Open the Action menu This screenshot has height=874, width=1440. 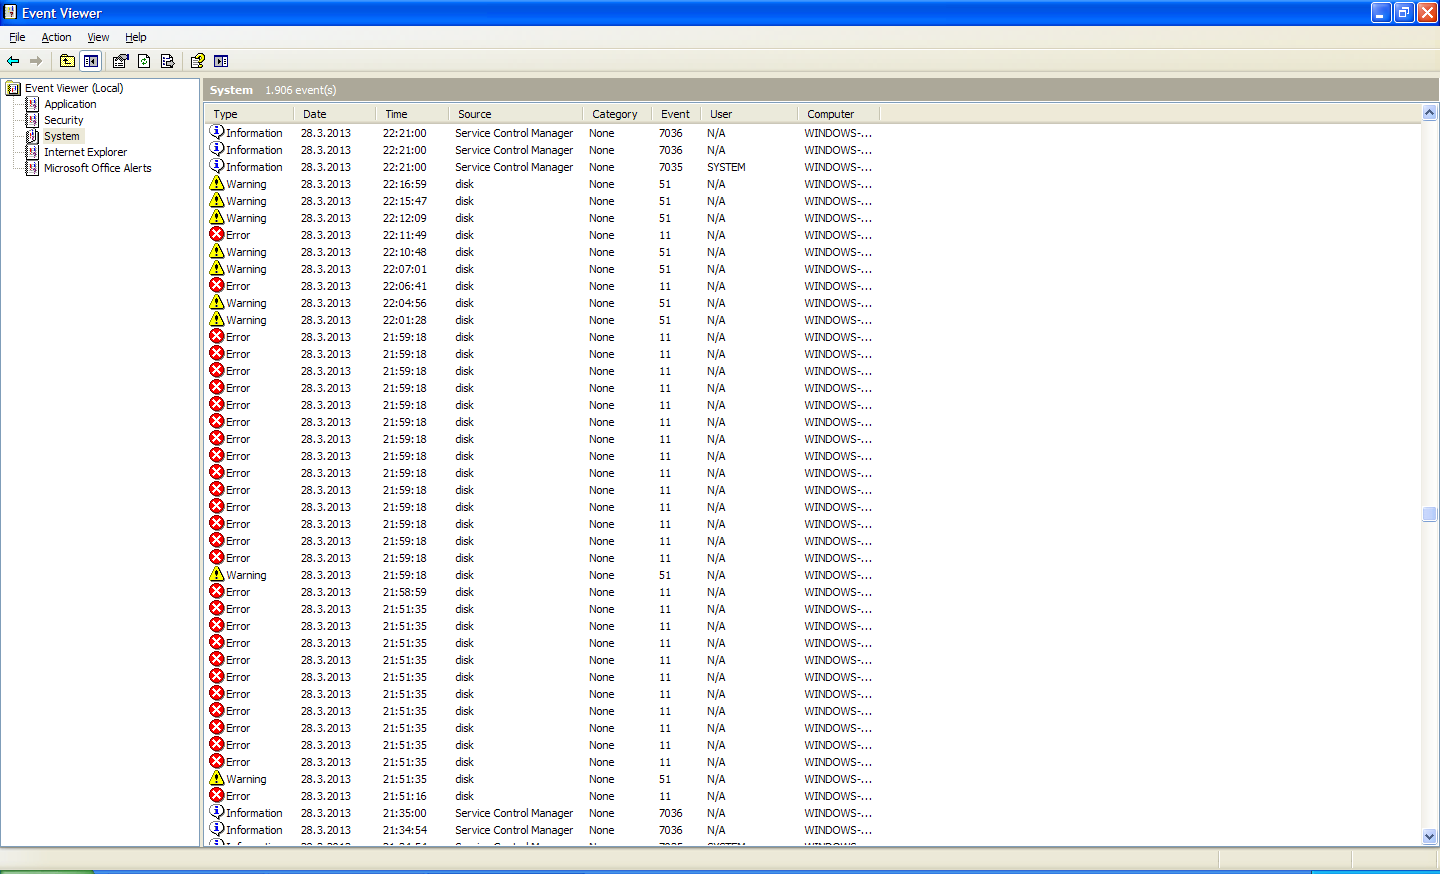pos(56,37)
